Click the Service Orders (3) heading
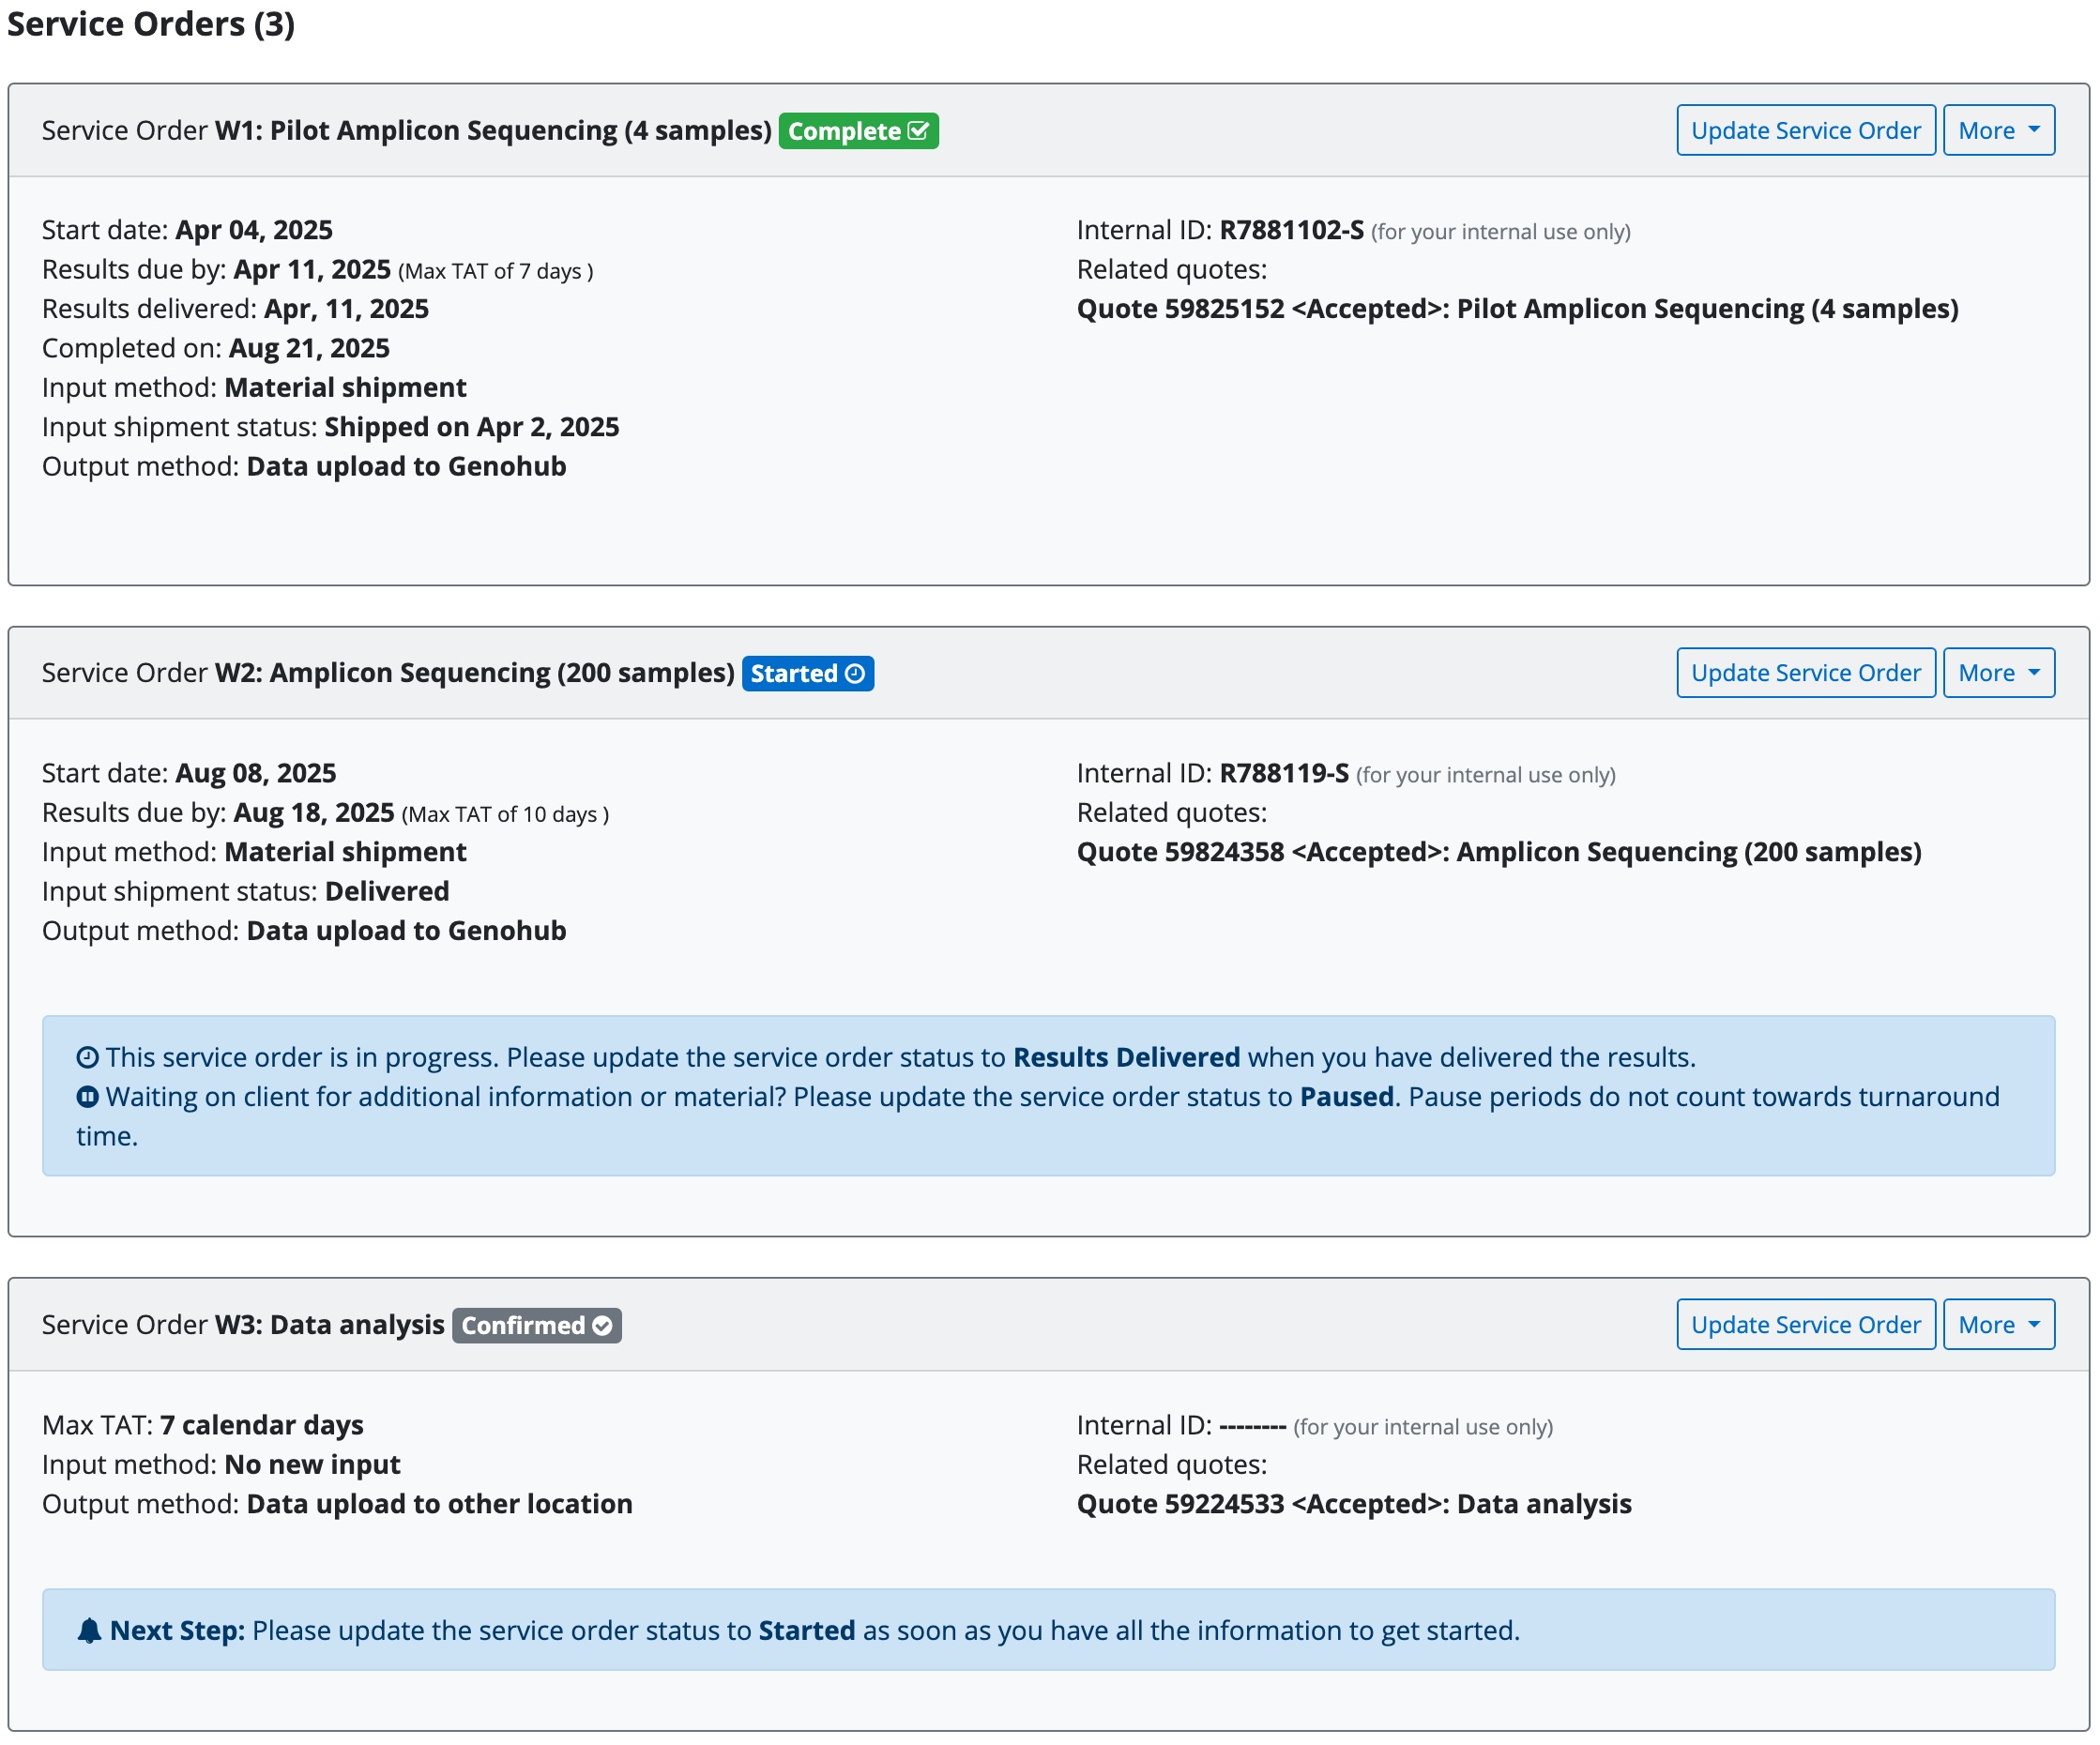 pyautogui.click(x=151, y=24)
